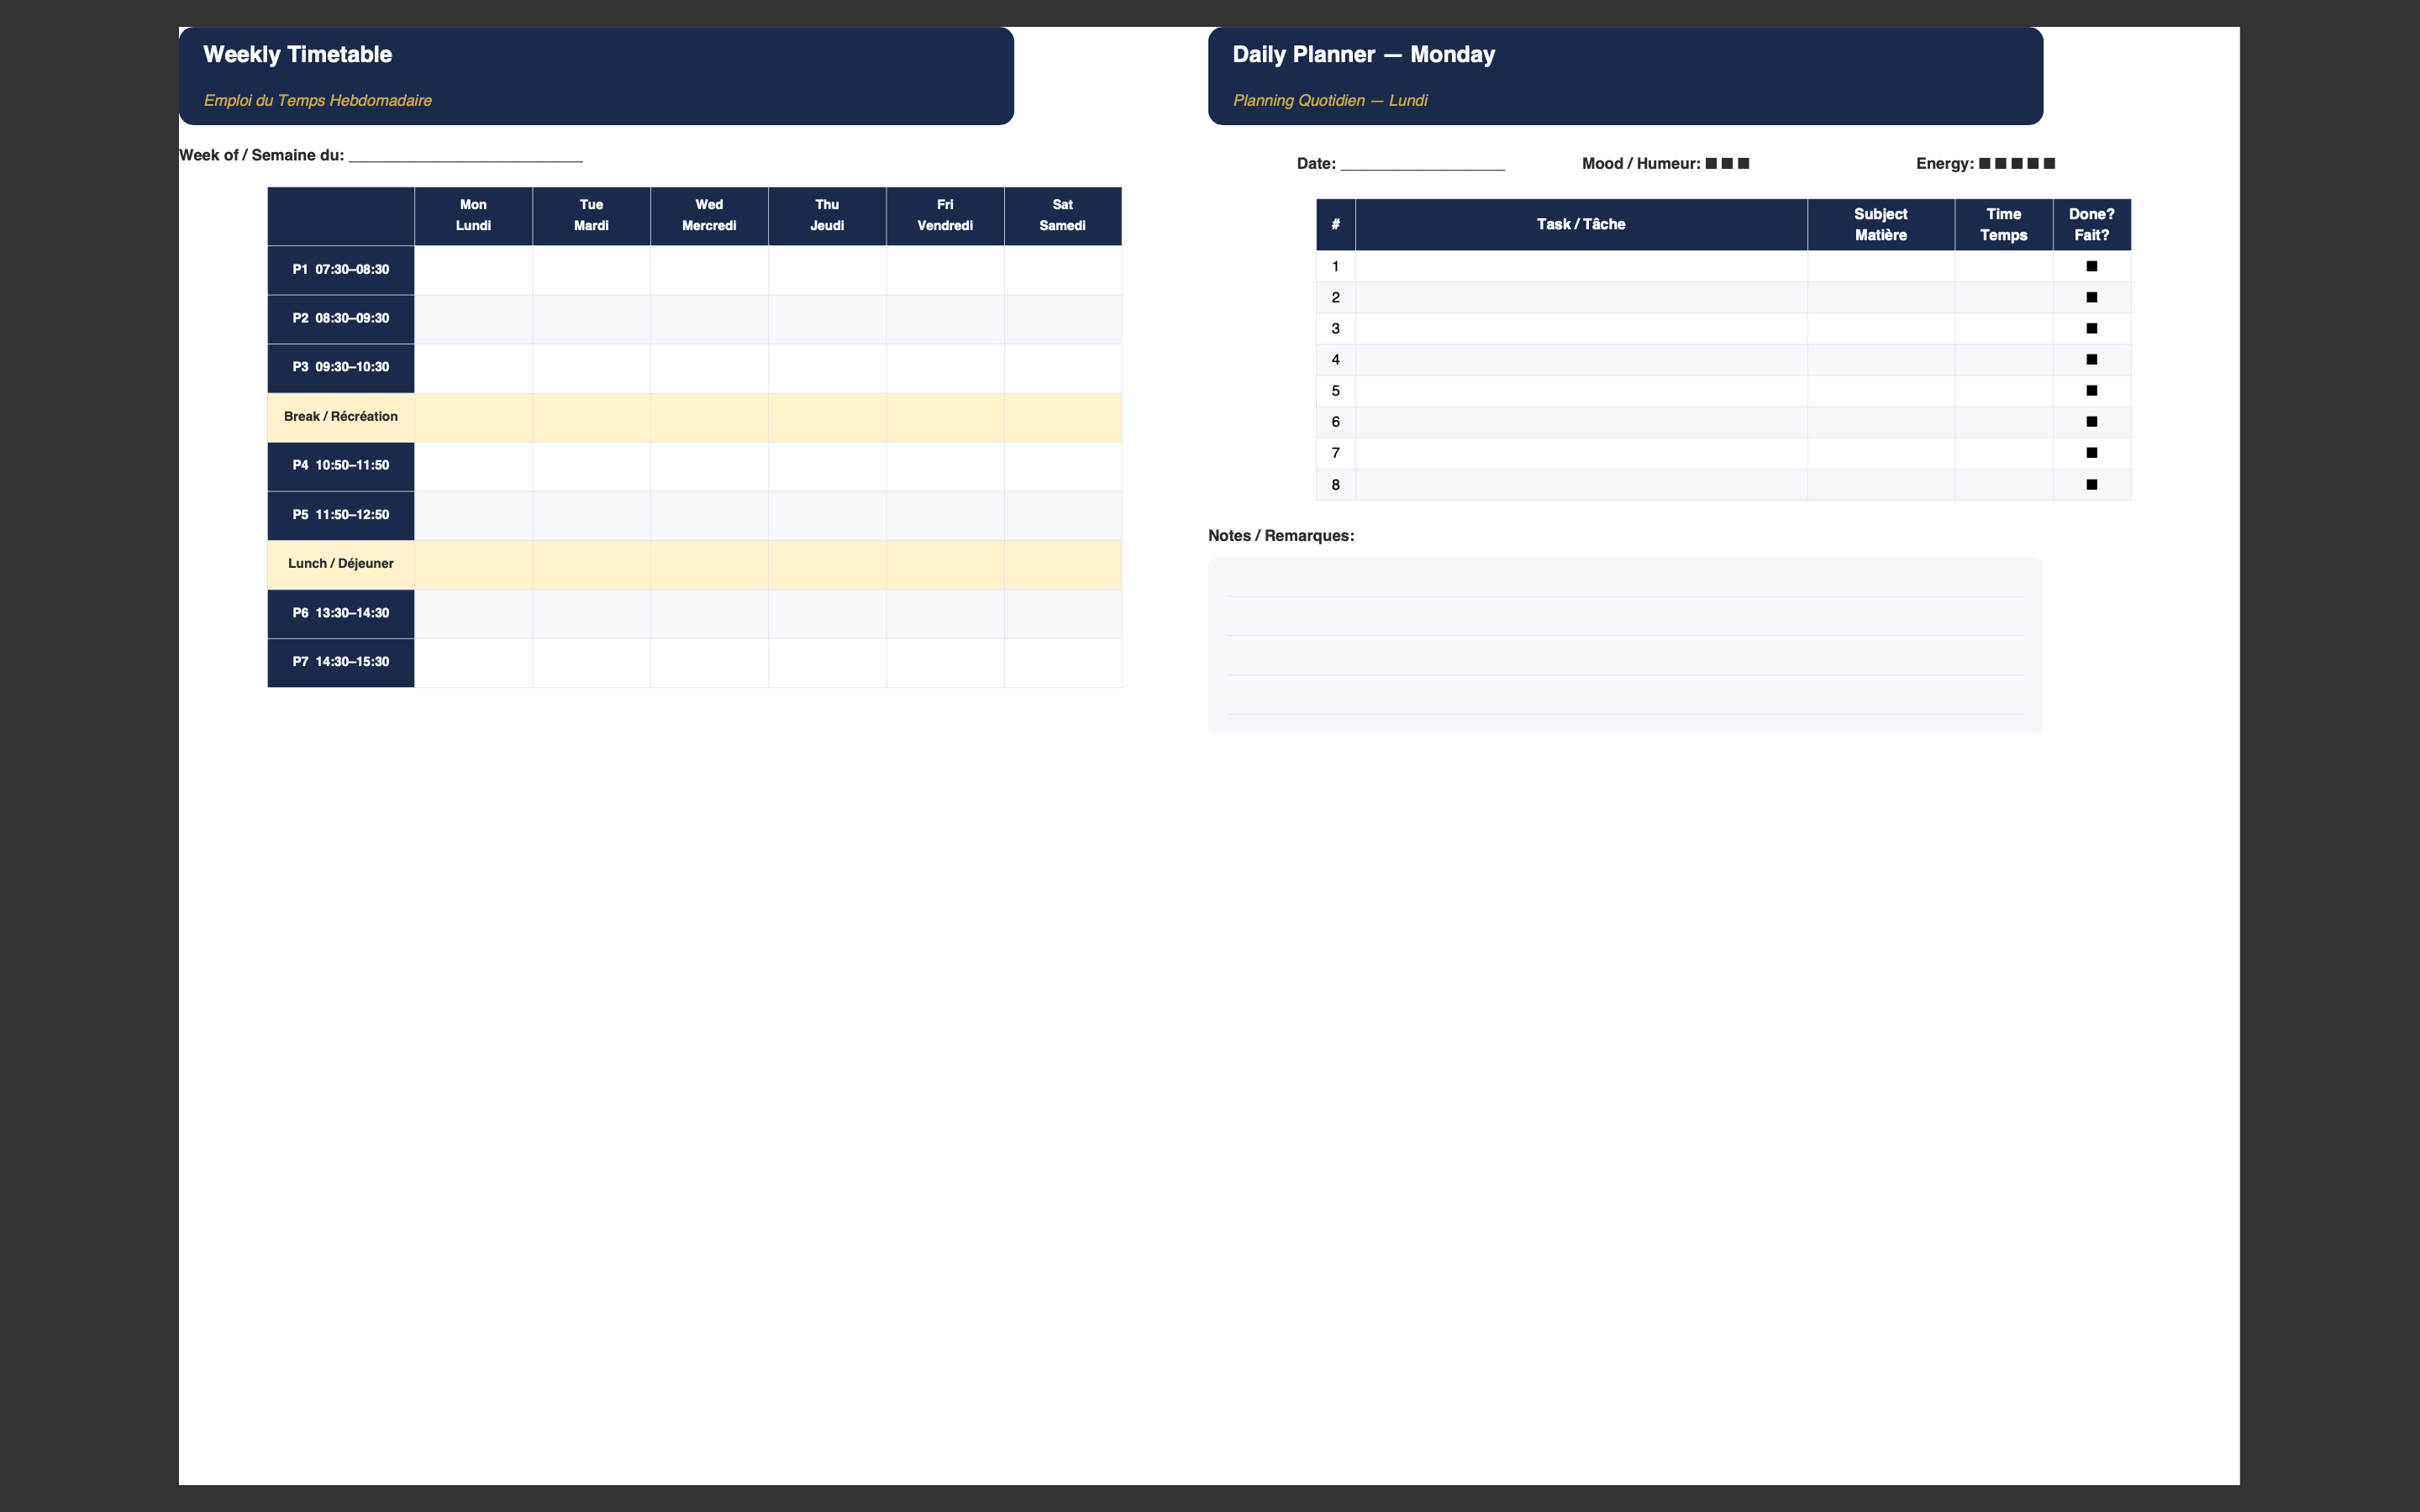Image resolution: width=2420 pixels, height=1512 pixels.
Task: Click the Energy label
Action: pos(1945,164)
